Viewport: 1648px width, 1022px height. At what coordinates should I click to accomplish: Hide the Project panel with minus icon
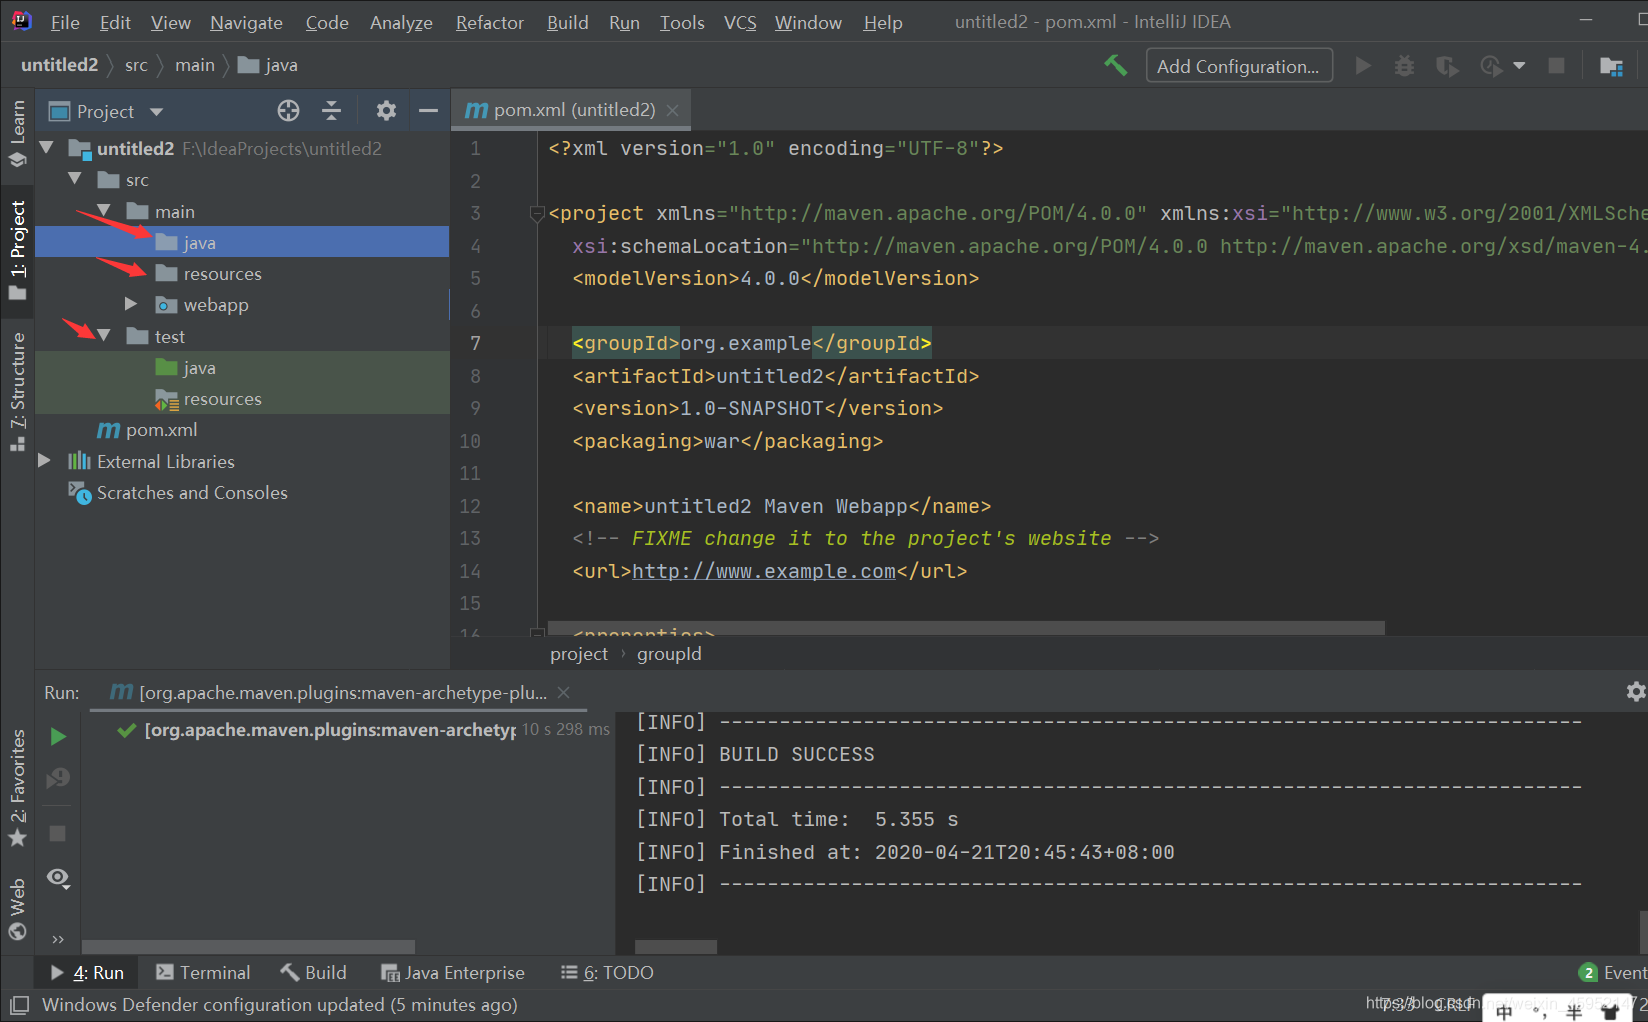point(428,111)
